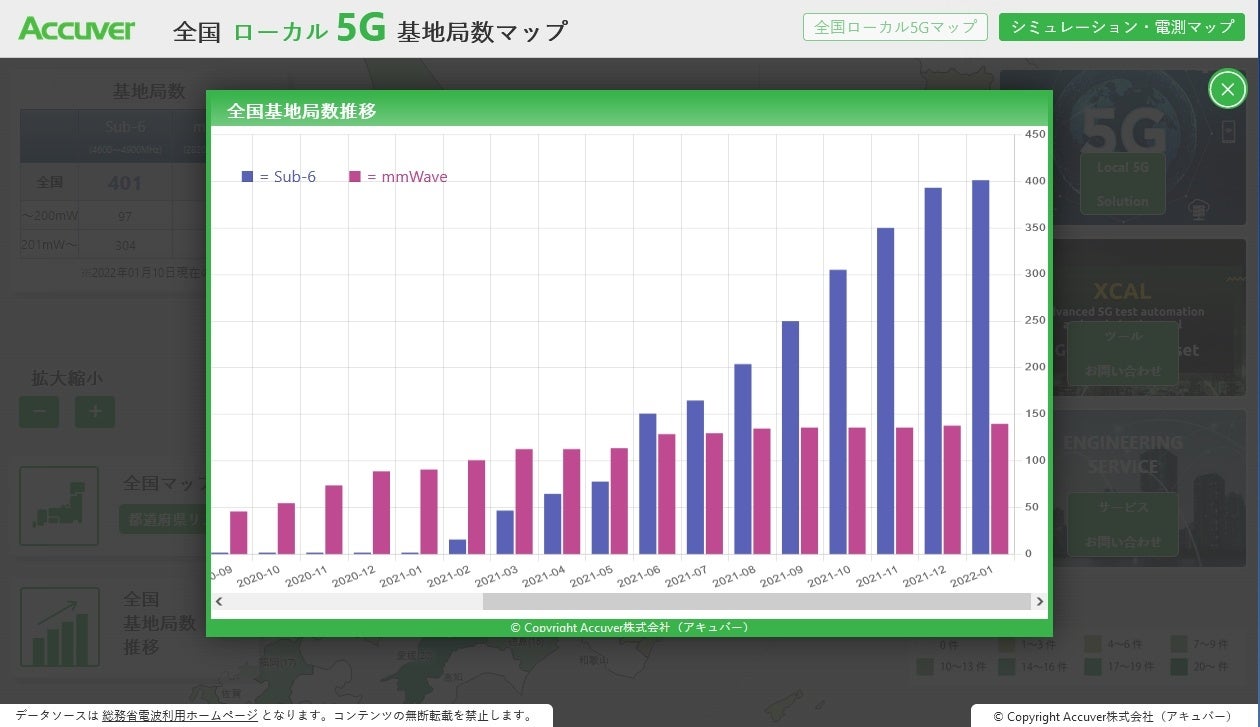Switch to the シミュレーション・電測マップ tab
This screenshot has width=1260, height=727.
1121,27
